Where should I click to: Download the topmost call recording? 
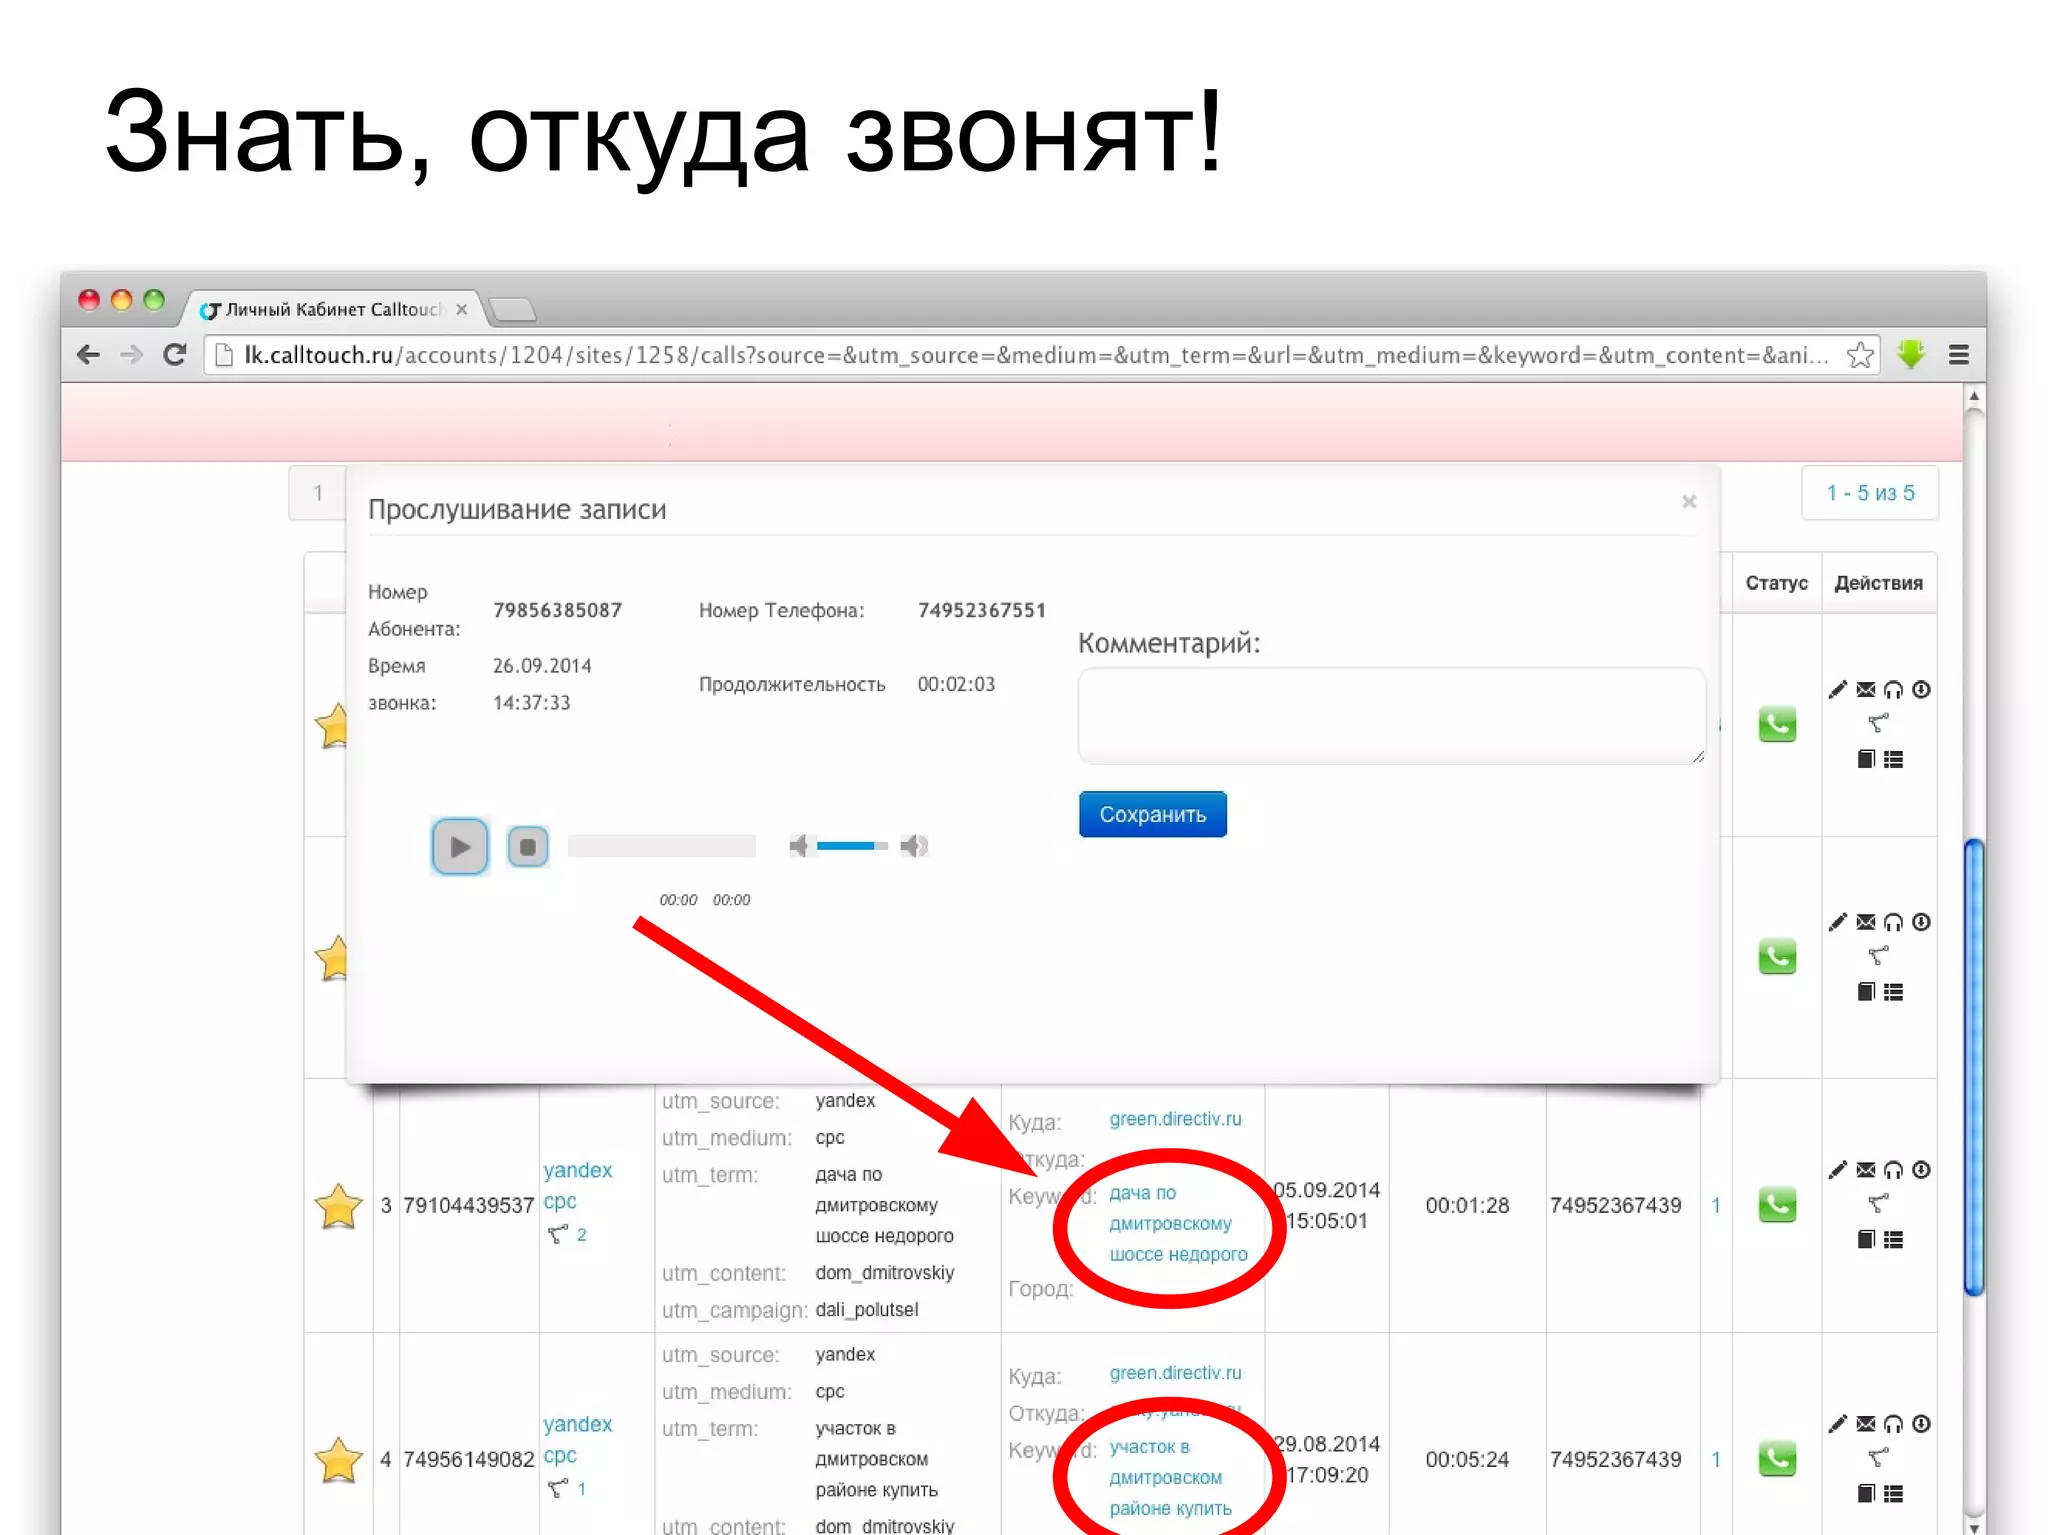pyautogui.click(x=1921, y=689)
